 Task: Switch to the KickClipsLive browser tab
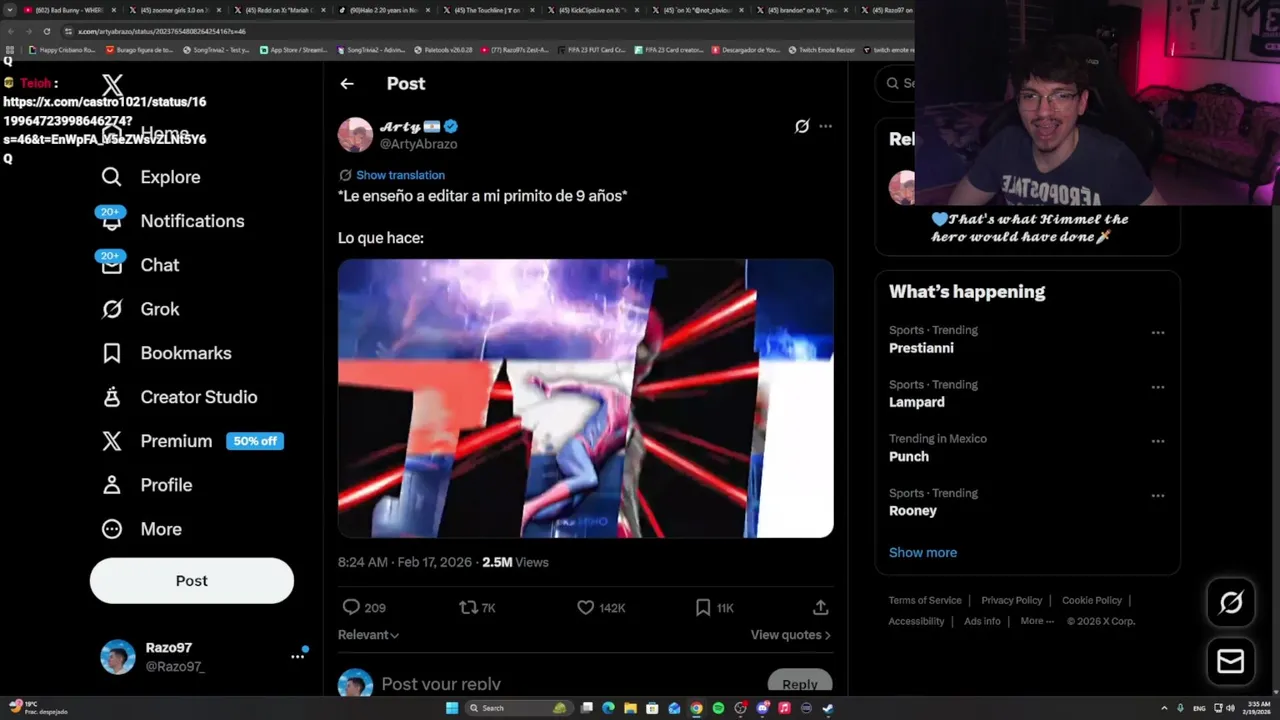(592, 10)
